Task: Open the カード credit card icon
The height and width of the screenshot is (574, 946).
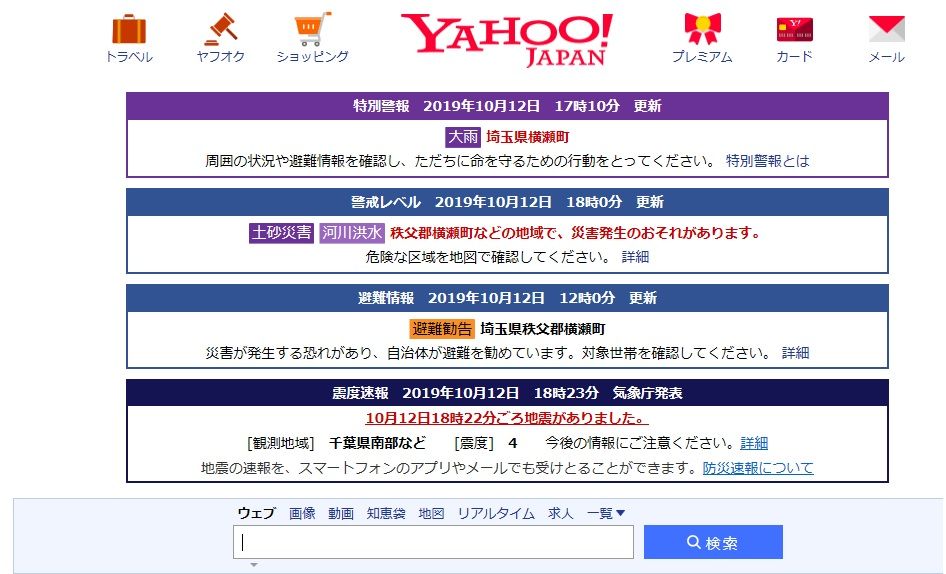Action: click(795, 29)
